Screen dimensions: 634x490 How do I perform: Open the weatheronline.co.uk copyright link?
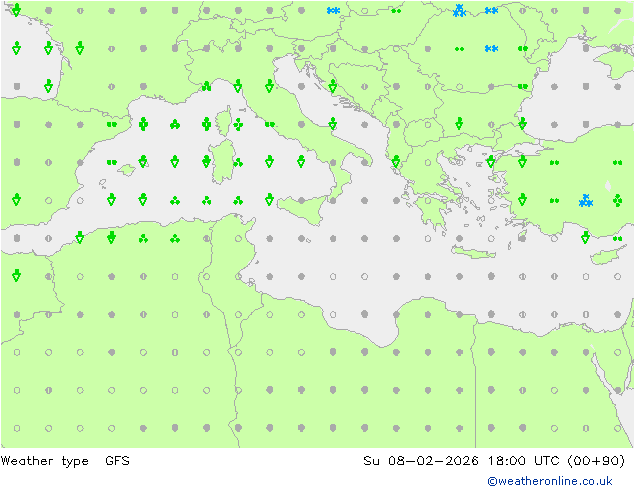click(550, 481)
